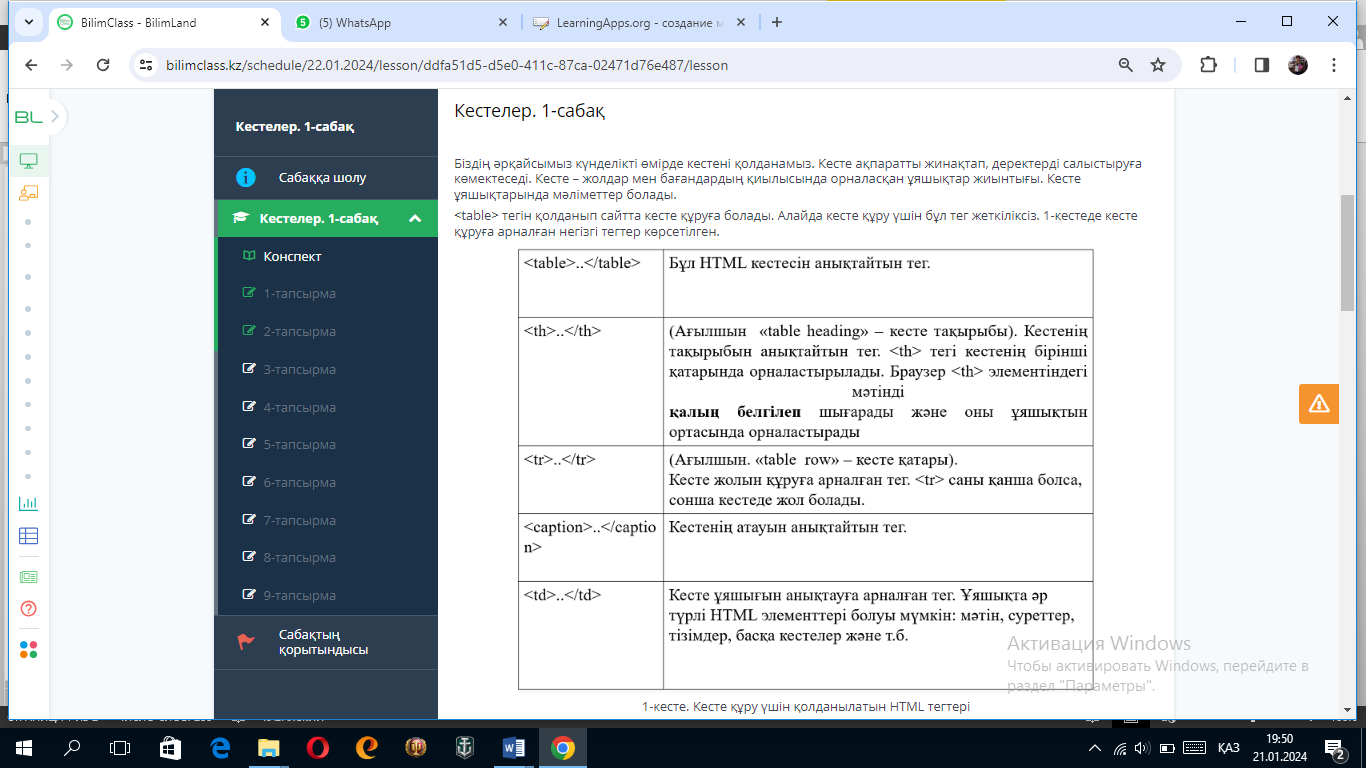Open the blue table grid sidebar icon

click(28, 536)
